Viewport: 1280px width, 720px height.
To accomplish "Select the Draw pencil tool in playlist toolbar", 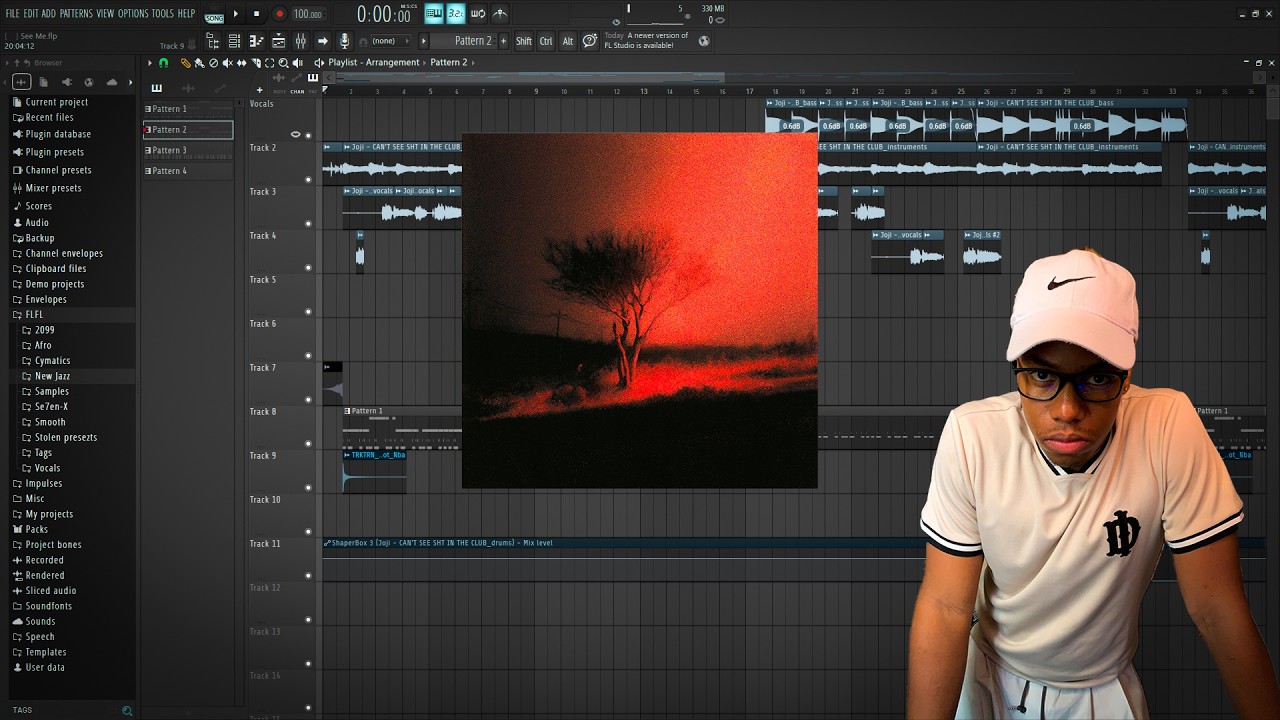I will (186, 63).
